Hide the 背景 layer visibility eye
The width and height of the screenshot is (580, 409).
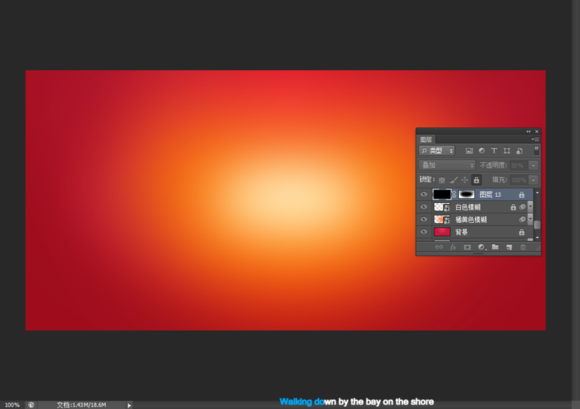pyautogui.click(x=424, y=232)
